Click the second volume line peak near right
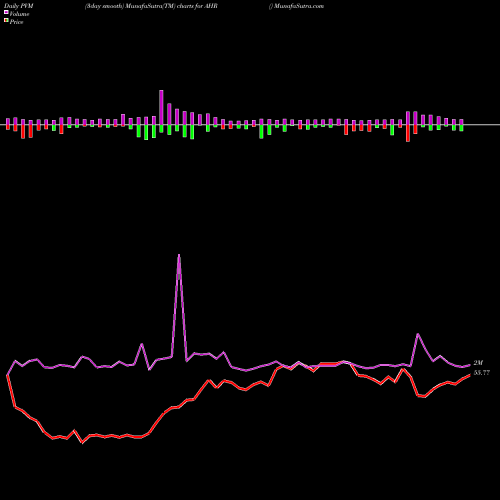Screen dimensions: 500x500 pyautogui.click(x=418, y=334)
